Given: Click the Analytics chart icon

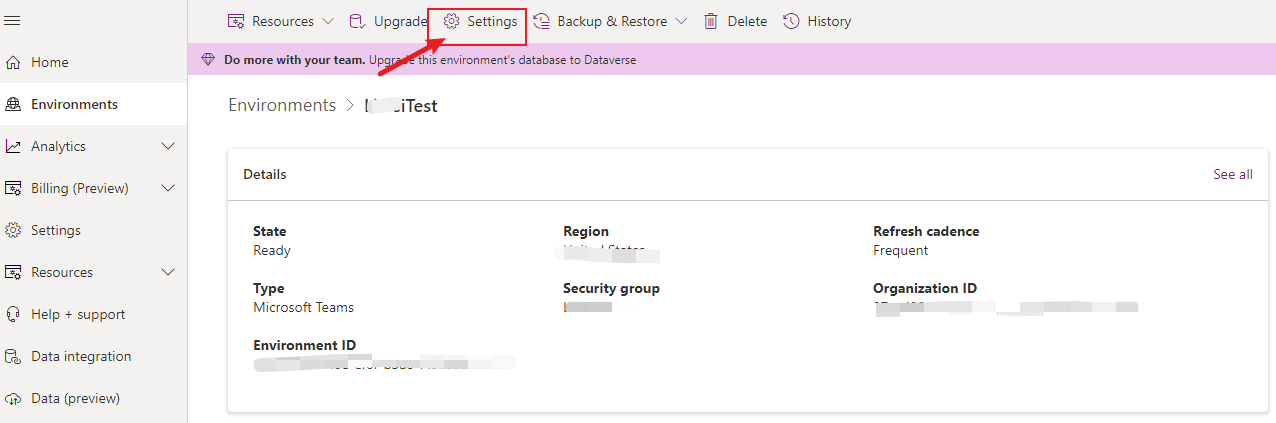Looking at the screenshot, I should click(x=13, y=146).
